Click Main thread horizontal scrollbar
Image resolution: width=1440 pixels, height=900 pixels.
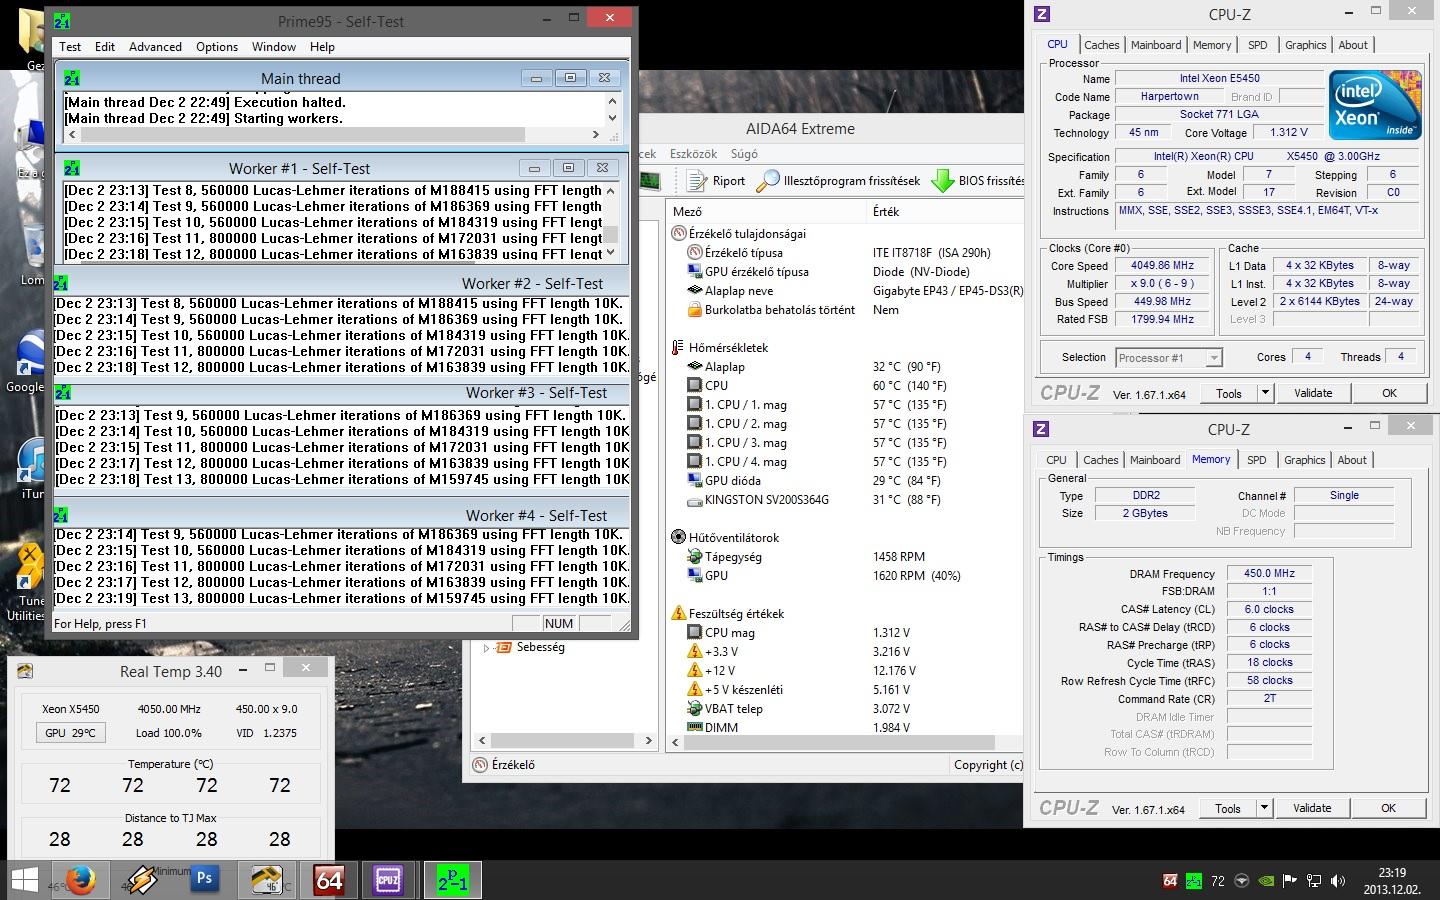tap(331, 134)
